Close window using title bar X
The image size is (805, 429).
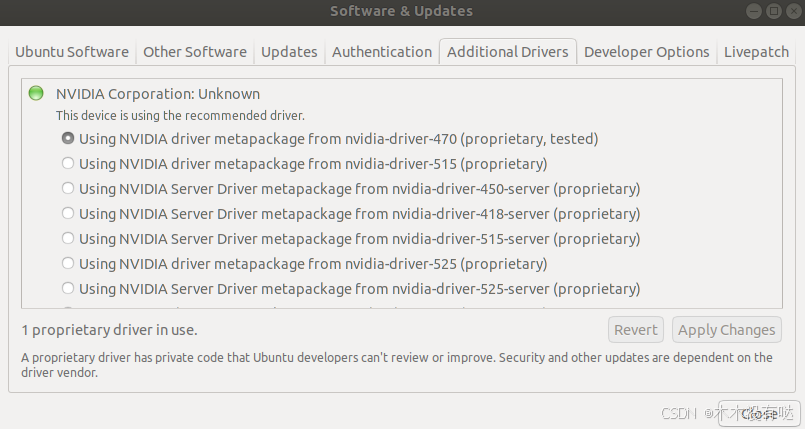(x=794, y=11)
